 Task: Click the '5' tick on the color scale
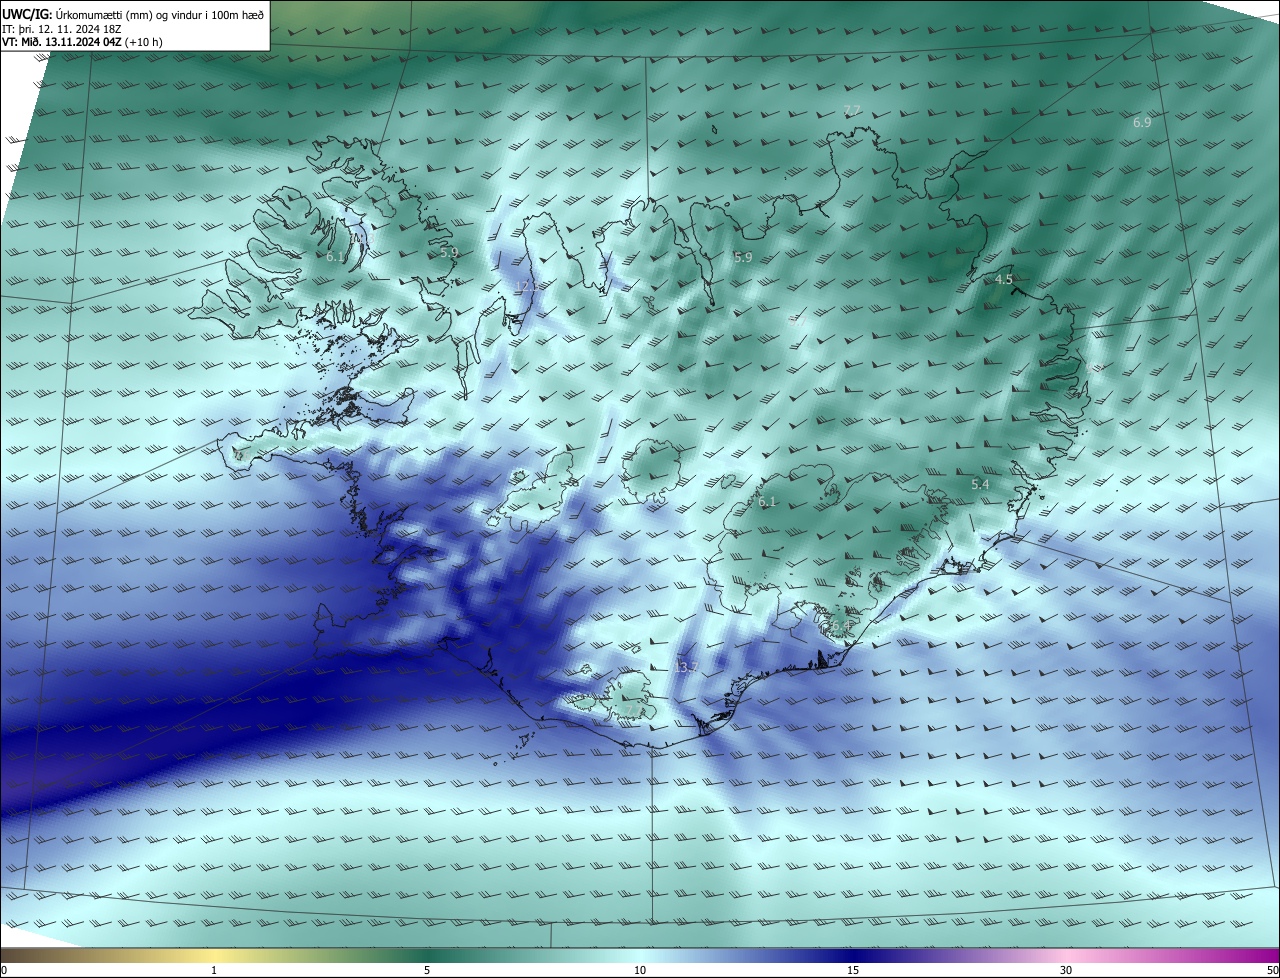click(427, 970)
